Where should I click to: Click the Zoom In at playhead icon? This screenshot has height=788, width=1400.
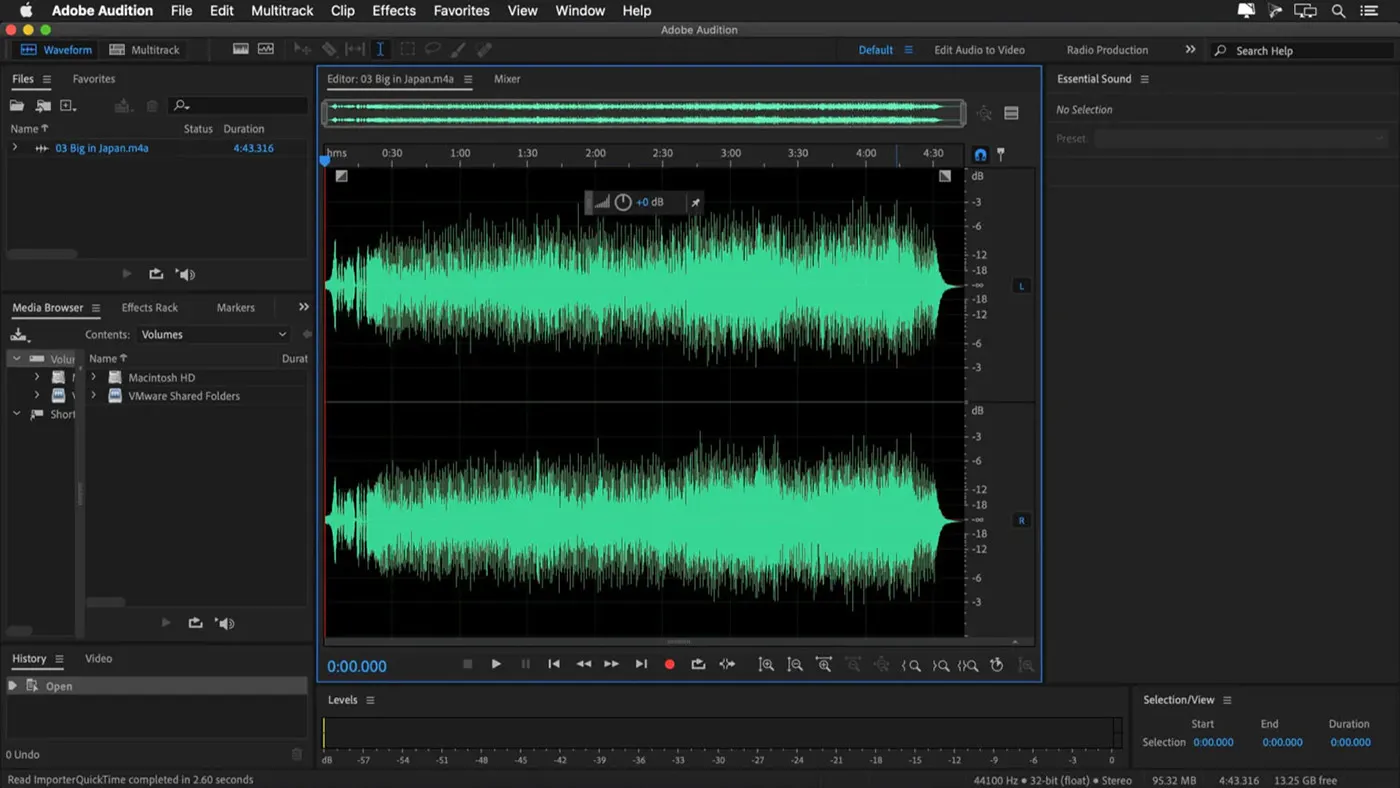pos(823,664)
